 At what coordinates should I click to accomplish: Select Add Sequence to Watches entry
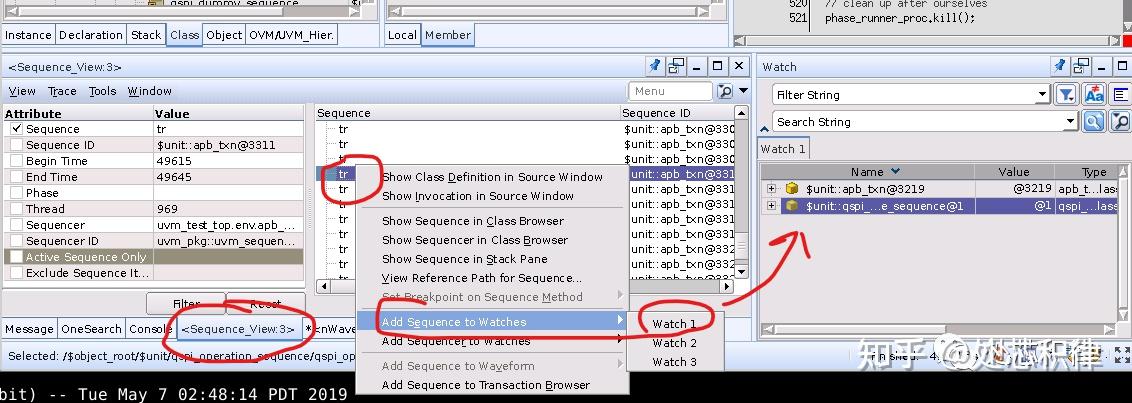click(493, 322)
